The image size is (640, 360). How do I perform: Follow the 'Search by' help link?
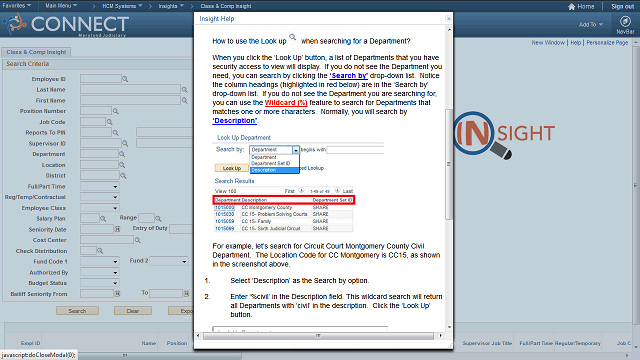[349, 76]
